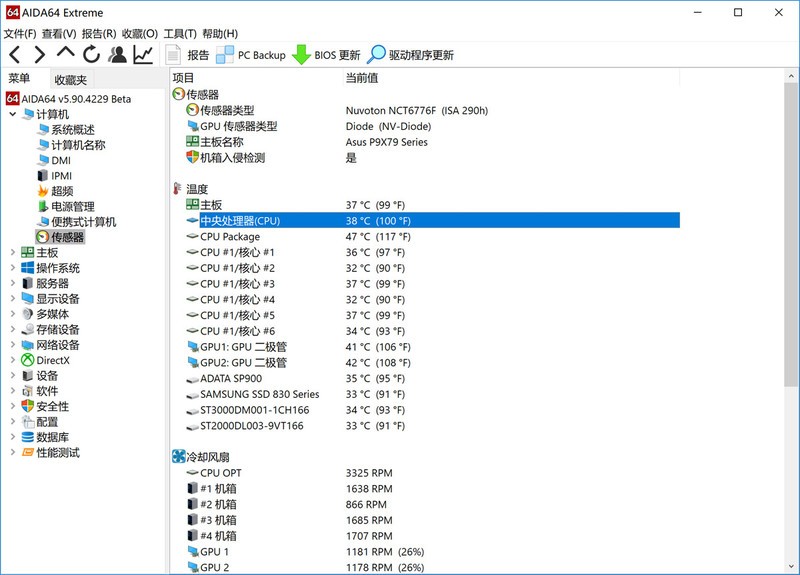Click the icon beside GPU 传感器类型
Image resolution: width=800 pixels, height=575 pixels.
click(192, 126)
